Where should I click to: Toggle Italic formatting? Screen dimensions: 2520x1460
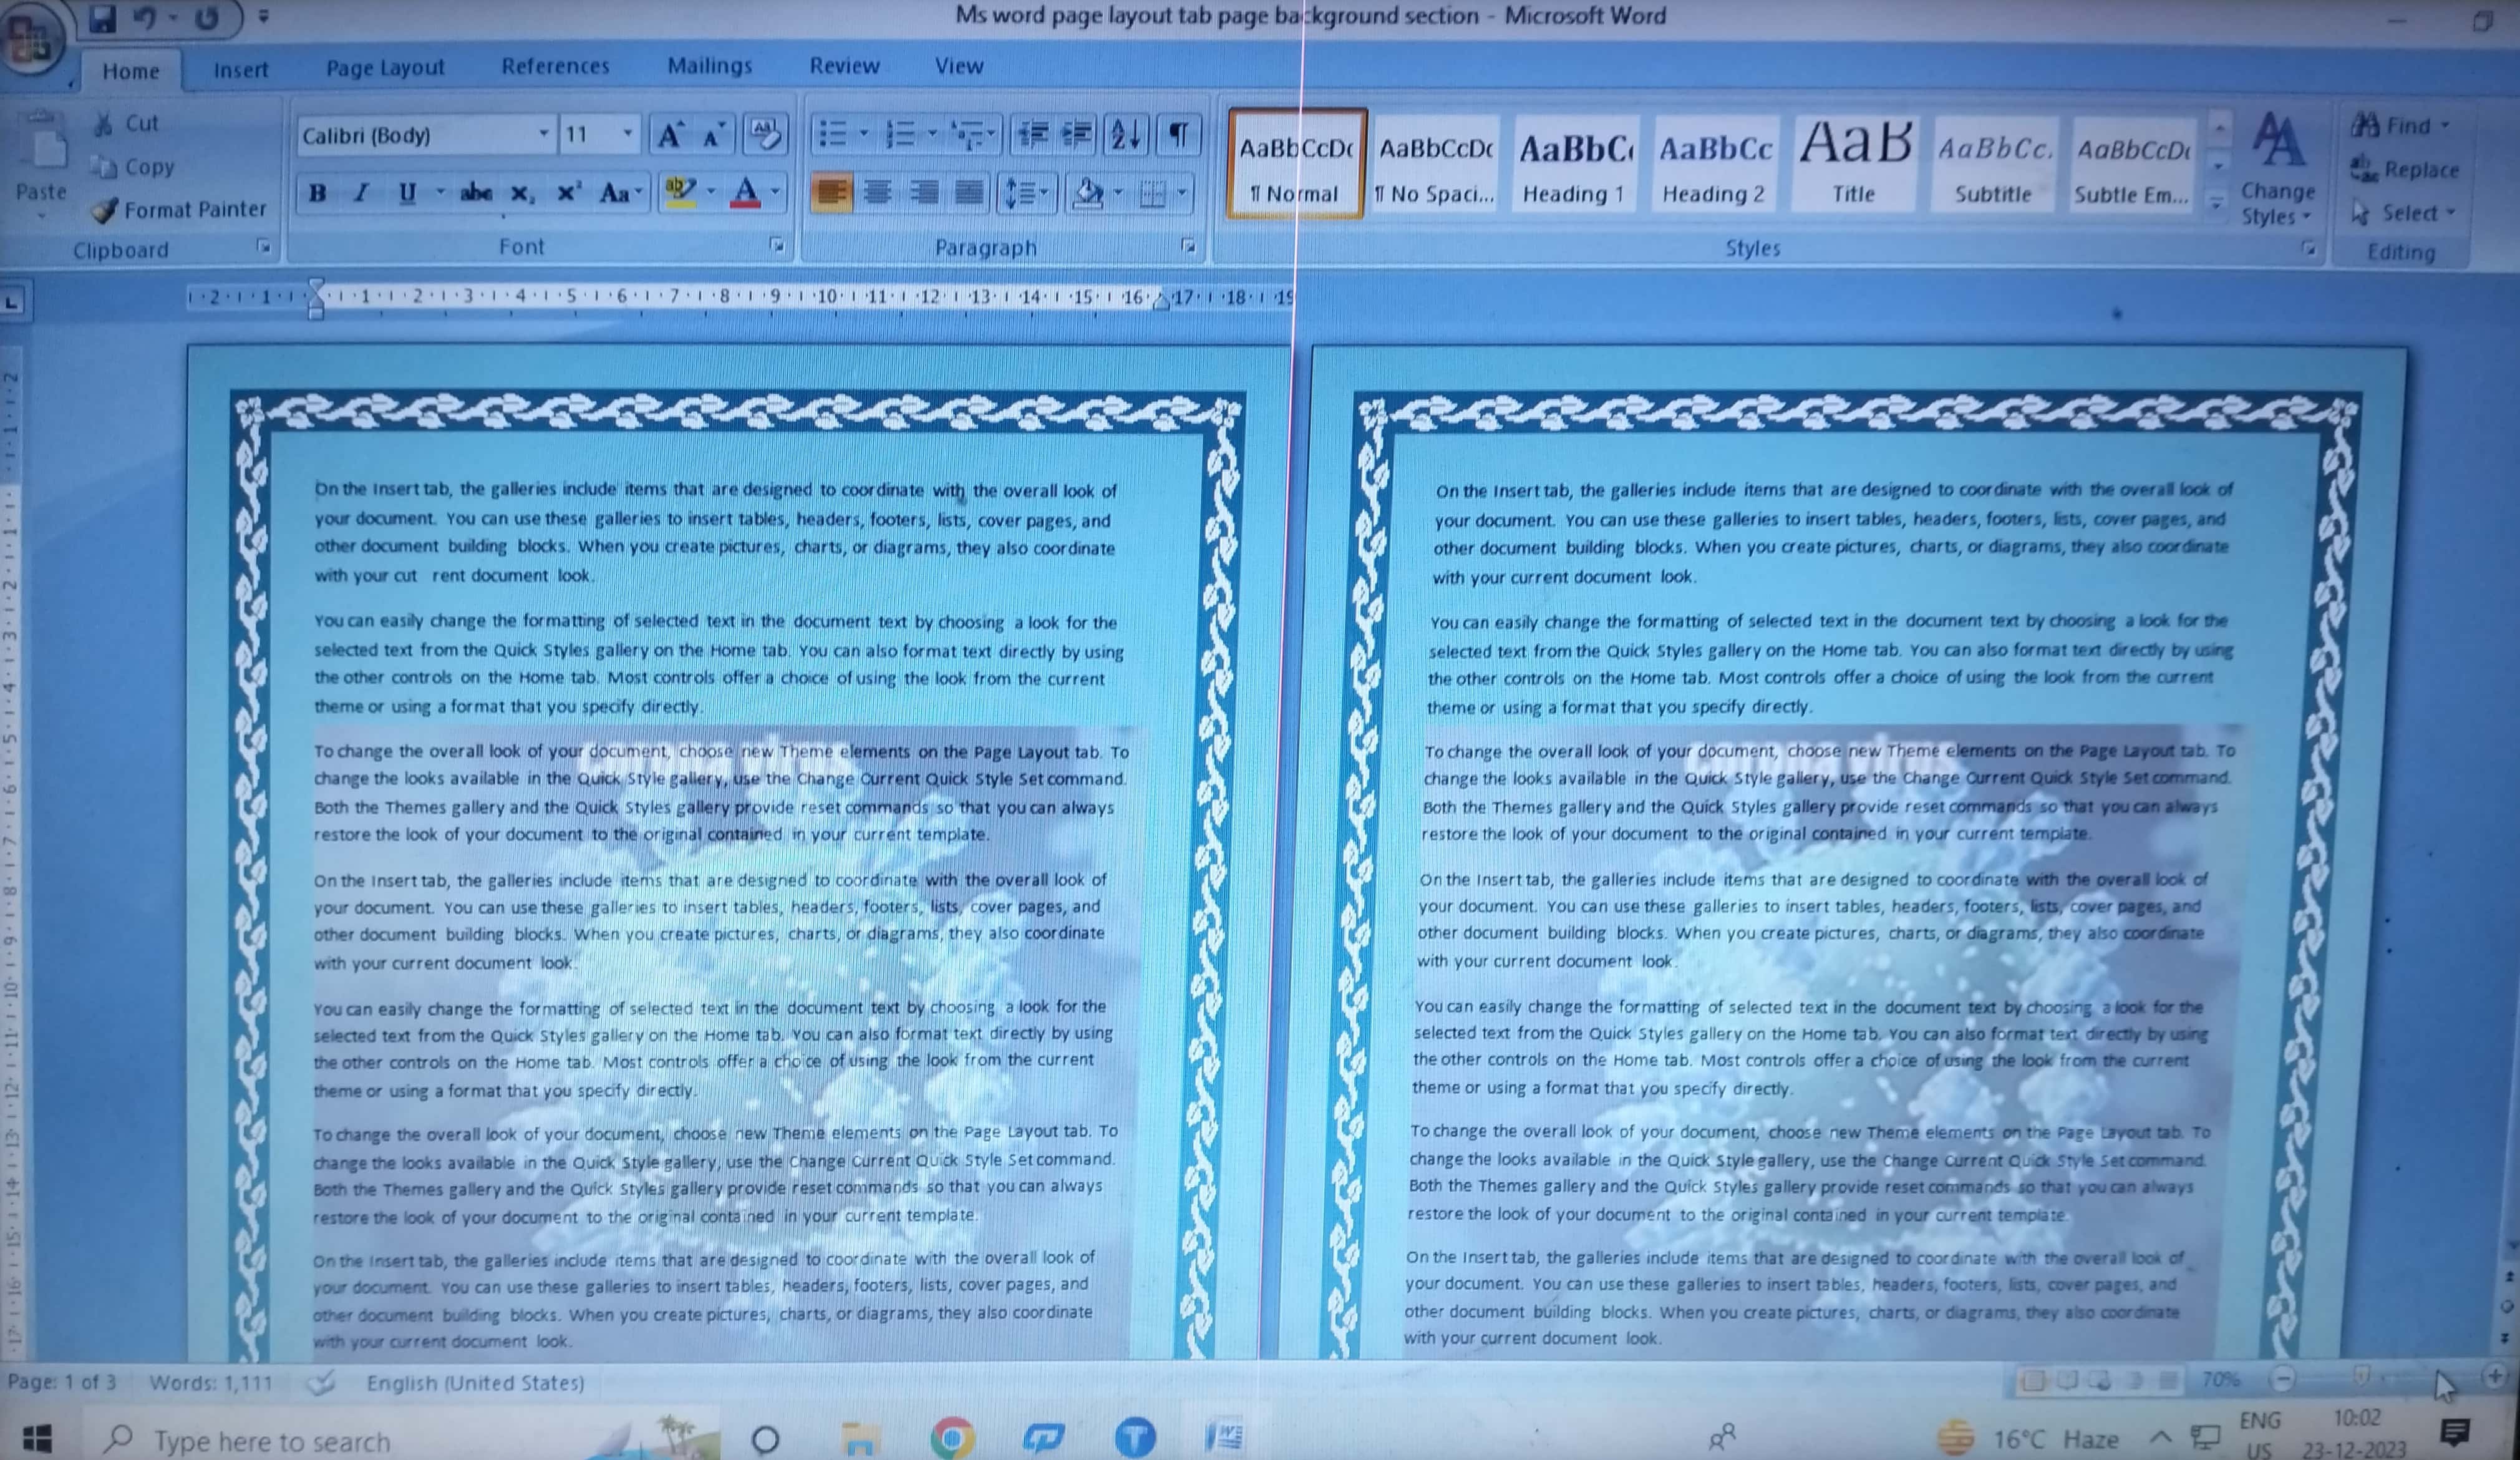pos(361,192)
